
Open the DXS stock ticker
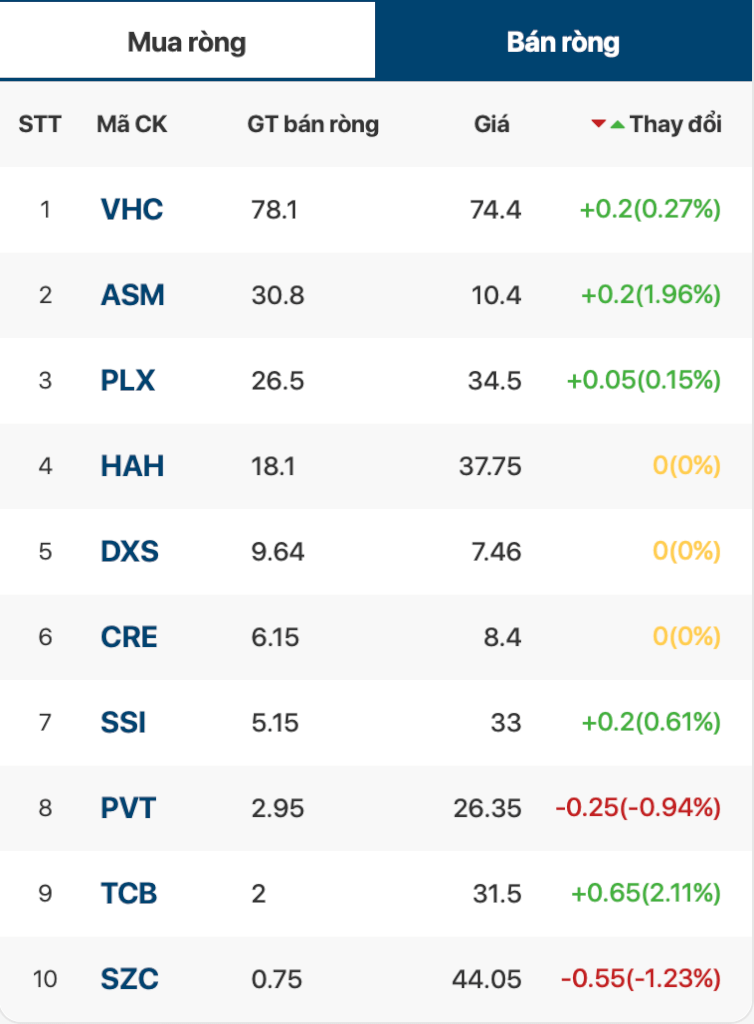click(x=130, y=552)
